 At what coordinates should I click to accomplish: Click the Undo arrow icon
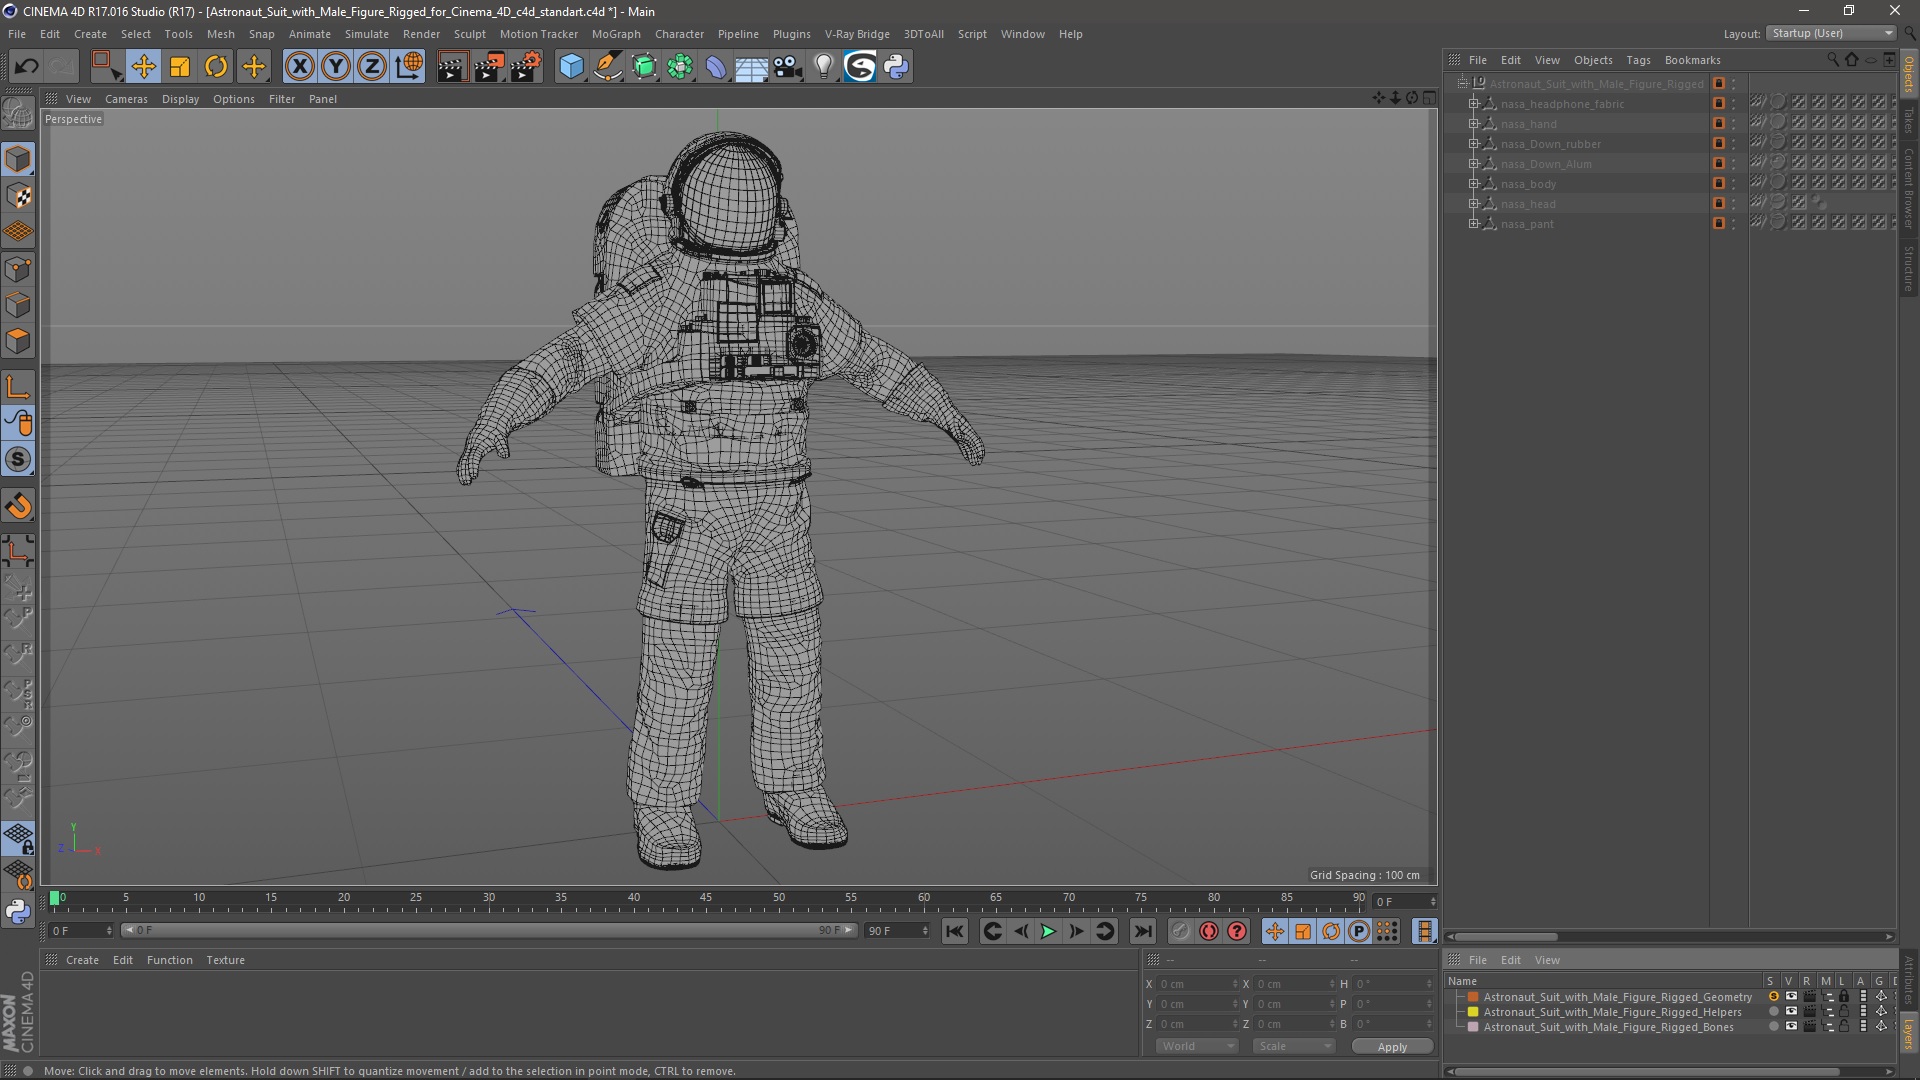[26, 67]
